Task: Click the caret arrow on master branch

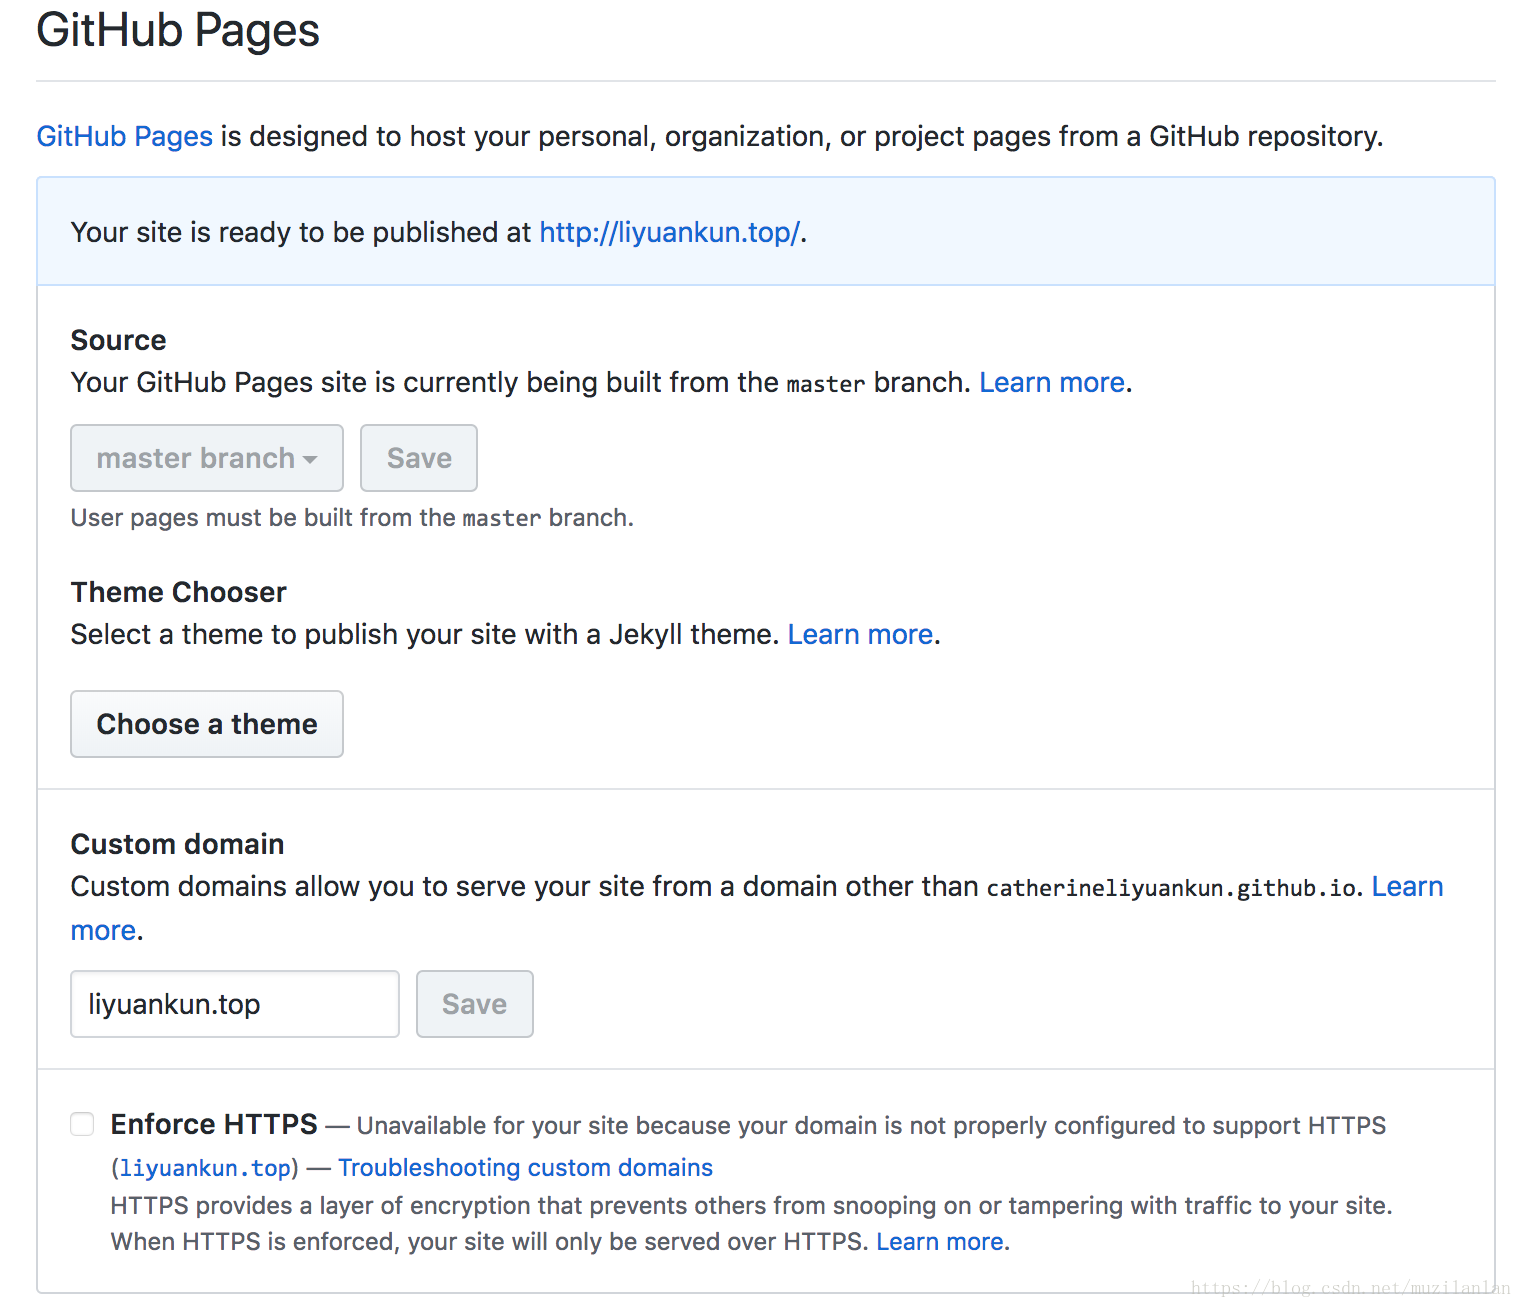Action: [x=310, y=460]
